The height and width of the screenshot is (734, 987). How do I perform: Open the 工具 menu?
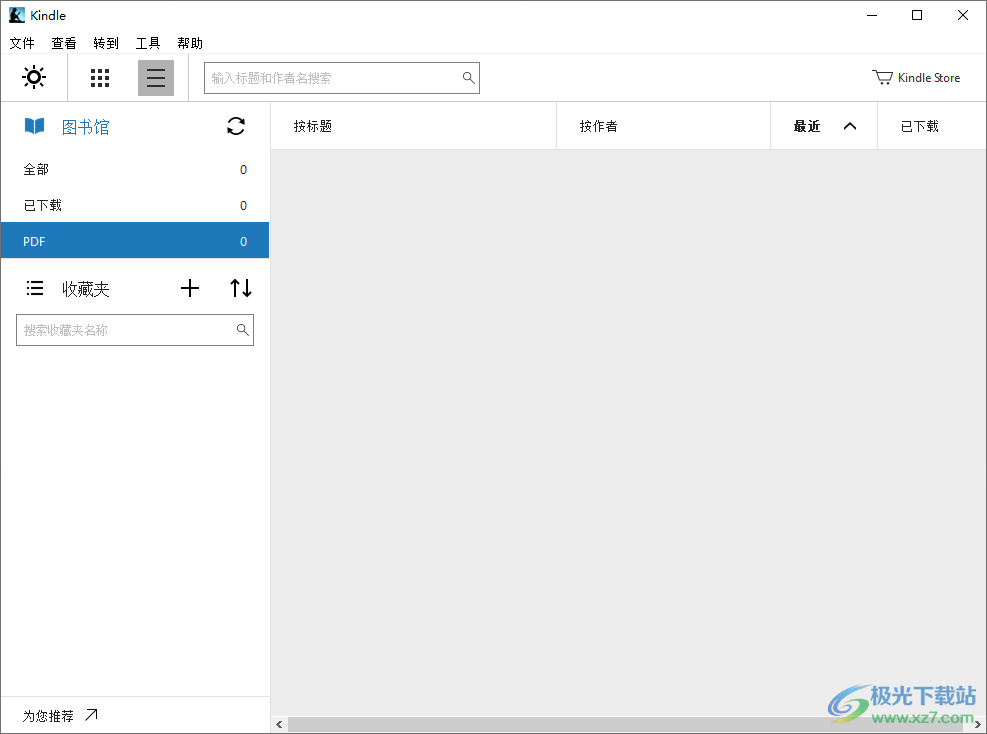coord(148,43)
